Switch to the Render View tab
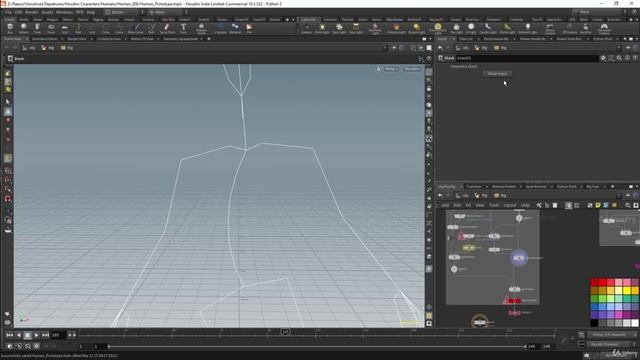The width and height of the screenshot is (640, 360). tap(77, 39)
